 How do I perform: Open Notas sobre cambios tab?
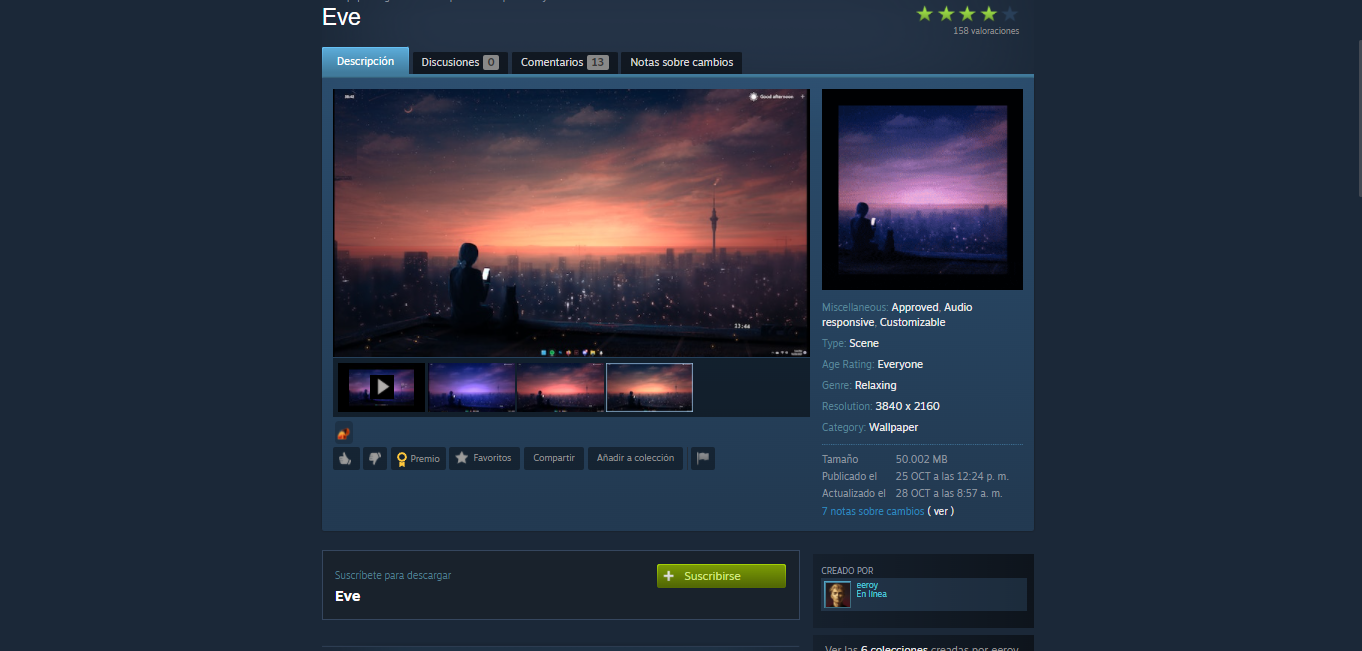[682, 62]
